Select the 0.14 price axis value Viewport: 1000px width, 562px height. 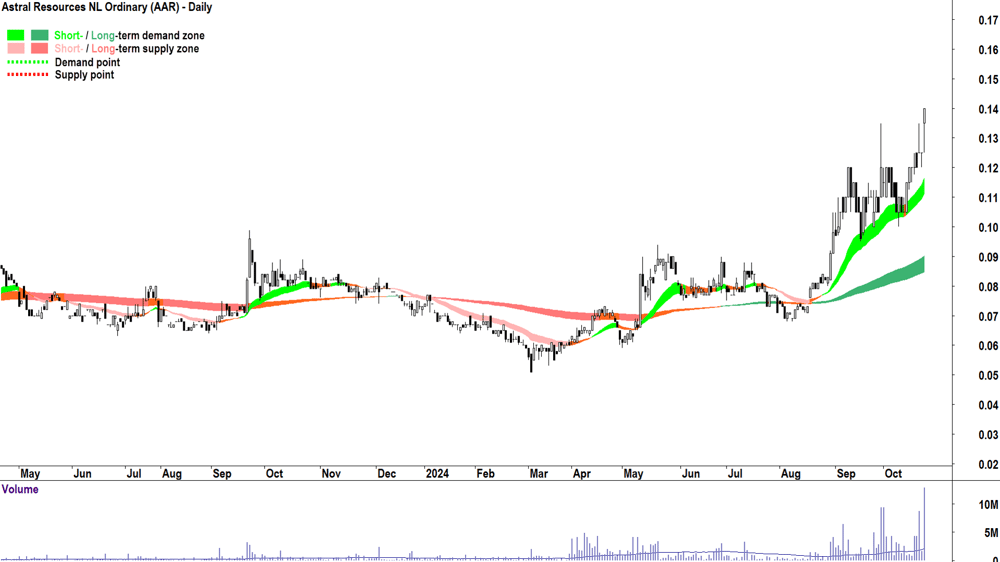tap(988, 109)
